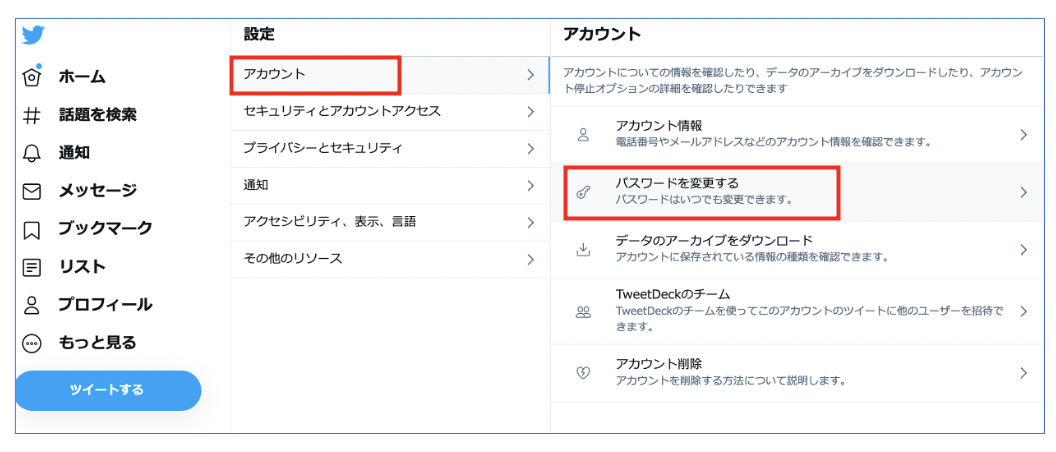Viewport: 1056px width, 452px height.
Task: Click chevron on パスワードを変更する row
Action: coord(1024,192)
